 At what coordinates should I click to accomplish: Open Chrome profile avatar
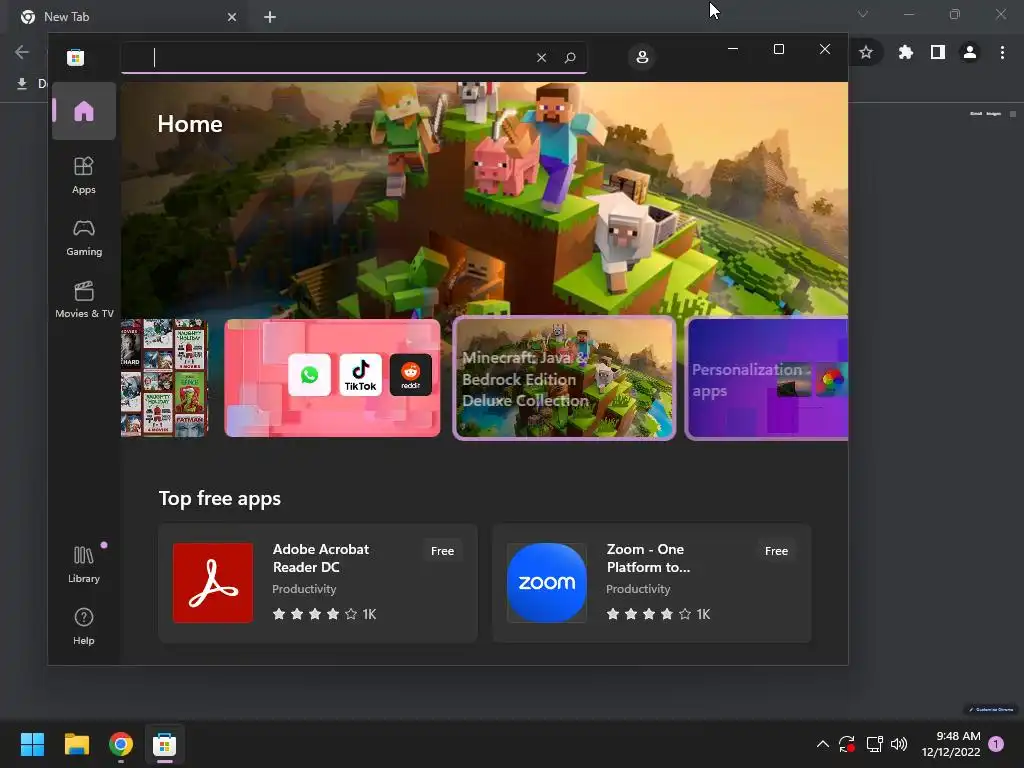[x=970, y=52]
